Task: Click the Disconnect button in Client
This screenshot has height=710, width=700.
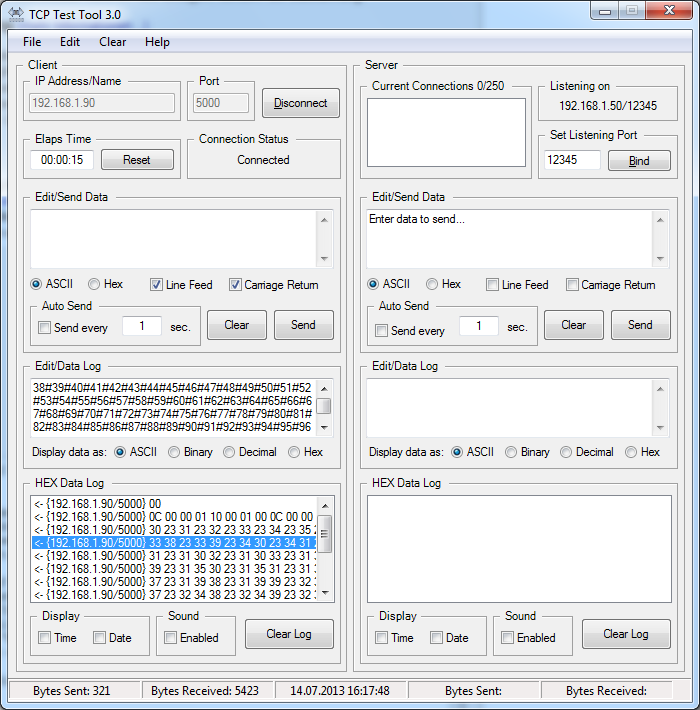Action: click(301, 103)
